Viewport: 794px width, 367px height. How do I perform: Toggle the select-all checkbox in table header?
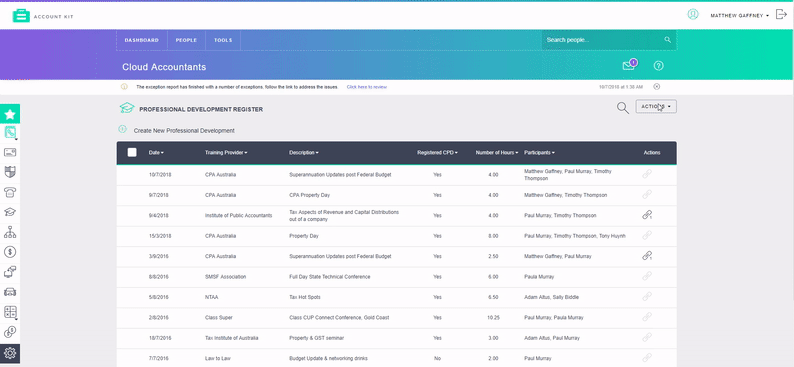tap(132, 152)
